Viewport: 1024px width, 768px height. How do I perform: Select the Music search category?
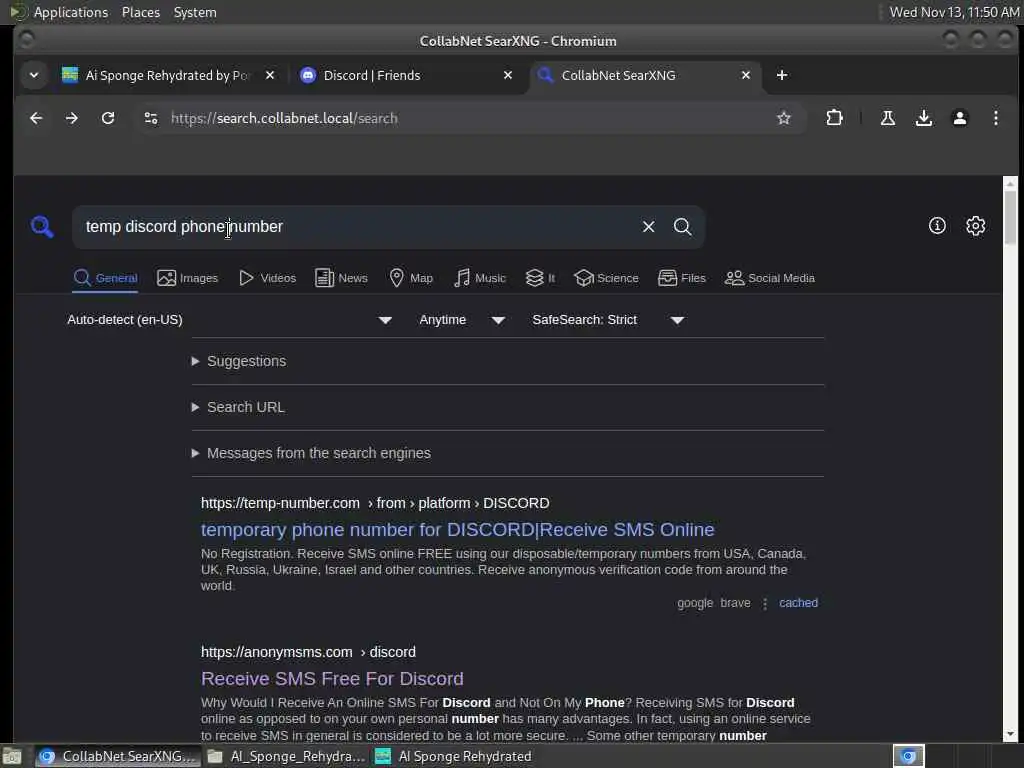[x=479, y=278]
